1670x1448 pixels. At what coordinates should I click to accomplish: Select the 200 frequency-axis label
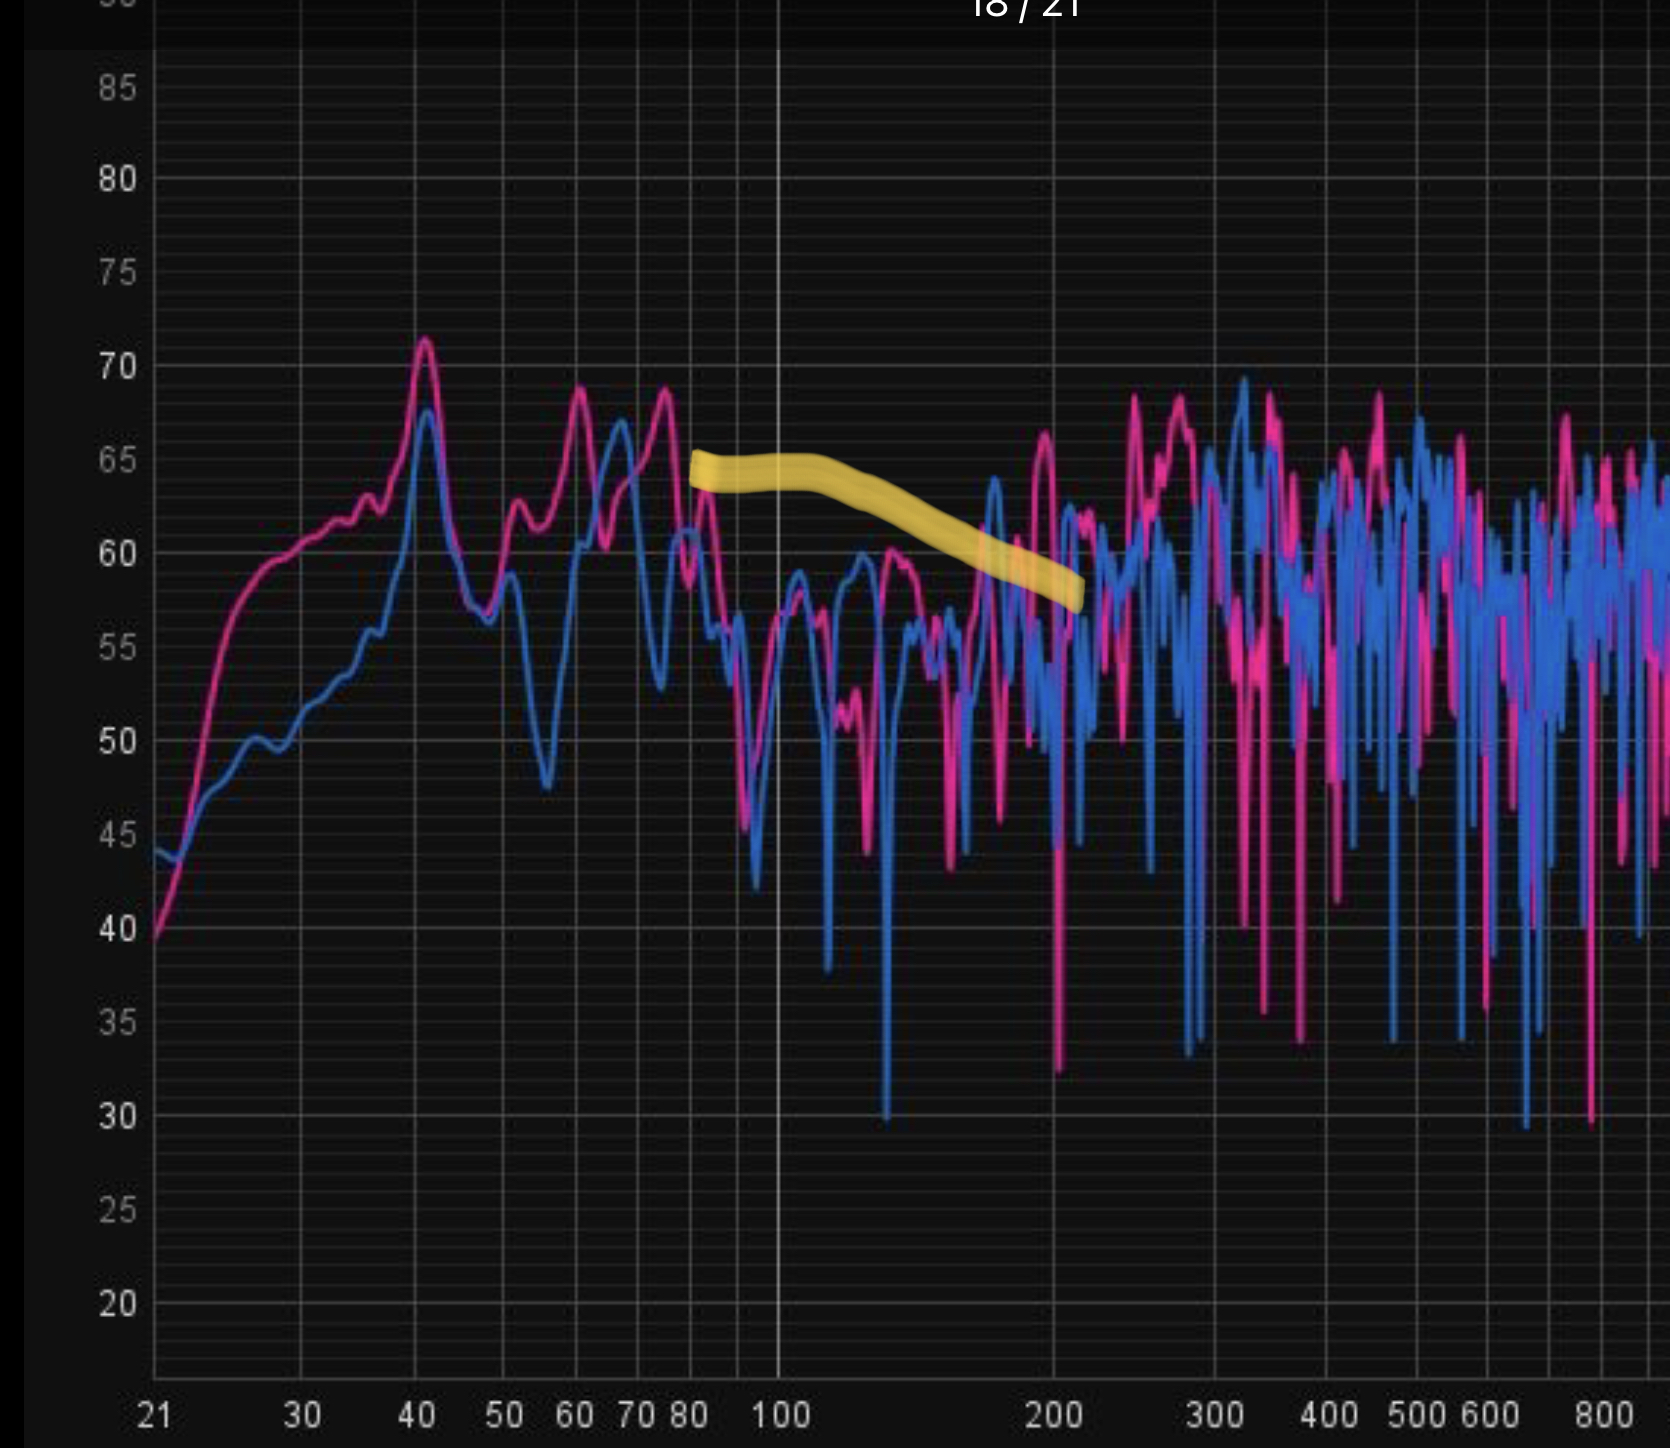[x=1054, y=1415]
